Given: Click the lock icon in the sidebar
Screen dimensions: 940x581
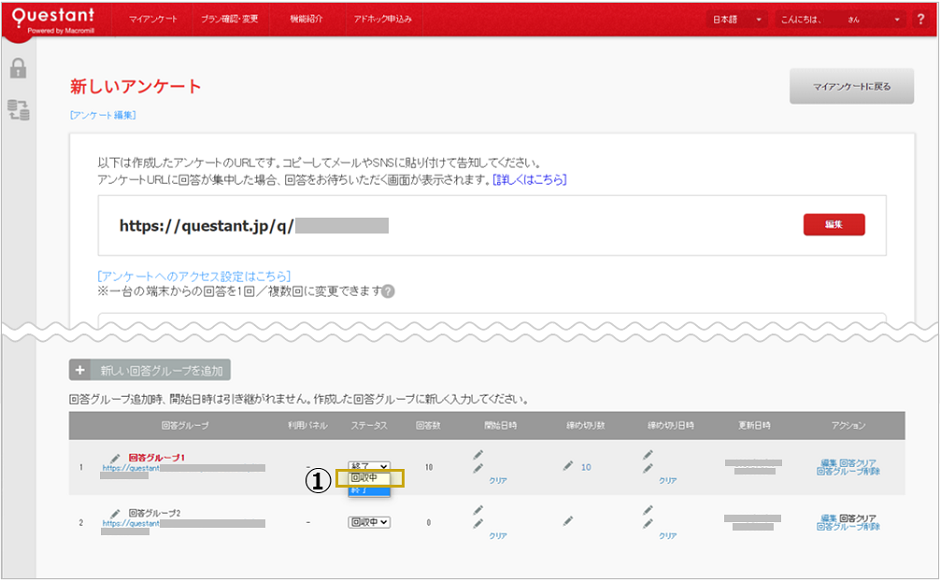Looking at the screenshot, I should 18,68.
